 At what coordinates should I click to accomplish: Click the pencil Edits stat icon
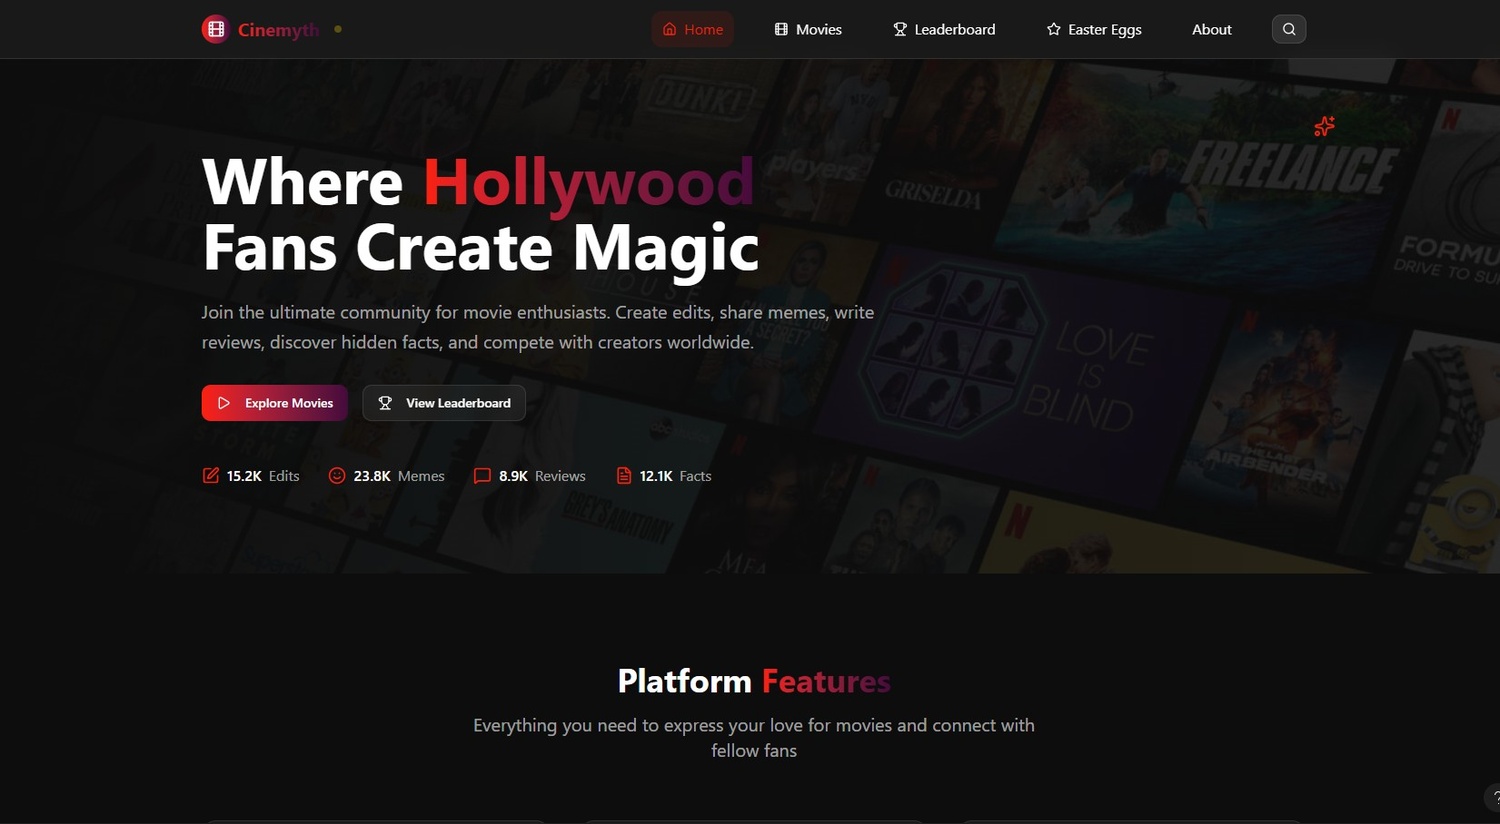click(211, 476)
